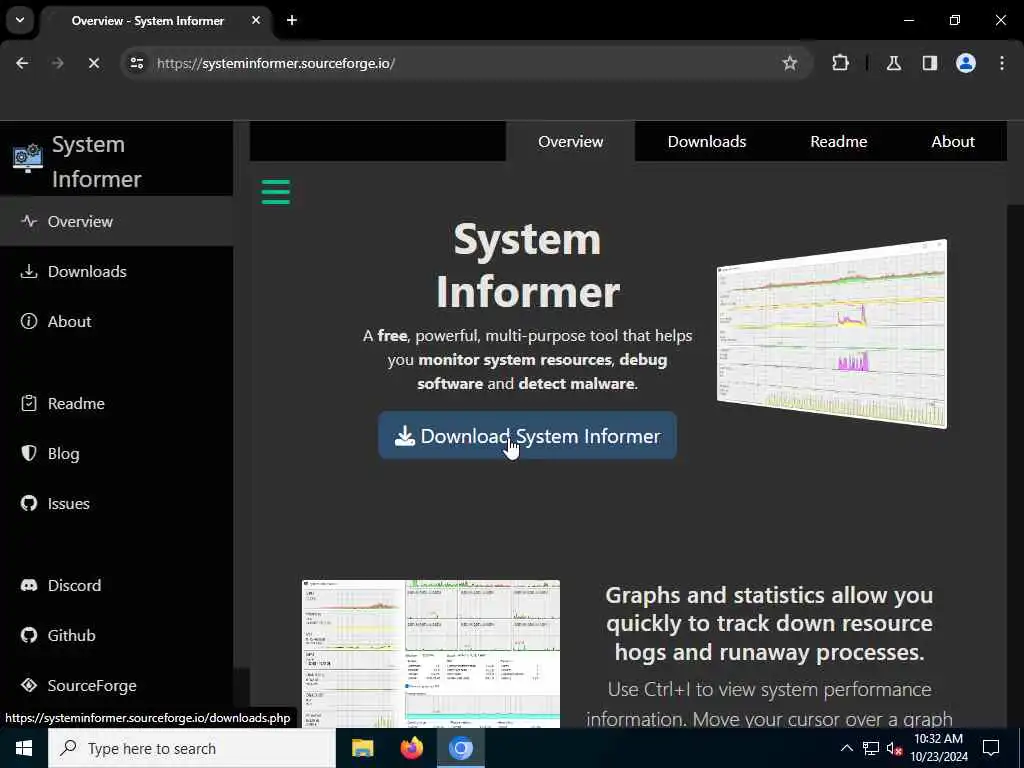Viewport: 1024px width, 768px height.
Task: Open the browser side panel icon
Action: tap(930, 63)
